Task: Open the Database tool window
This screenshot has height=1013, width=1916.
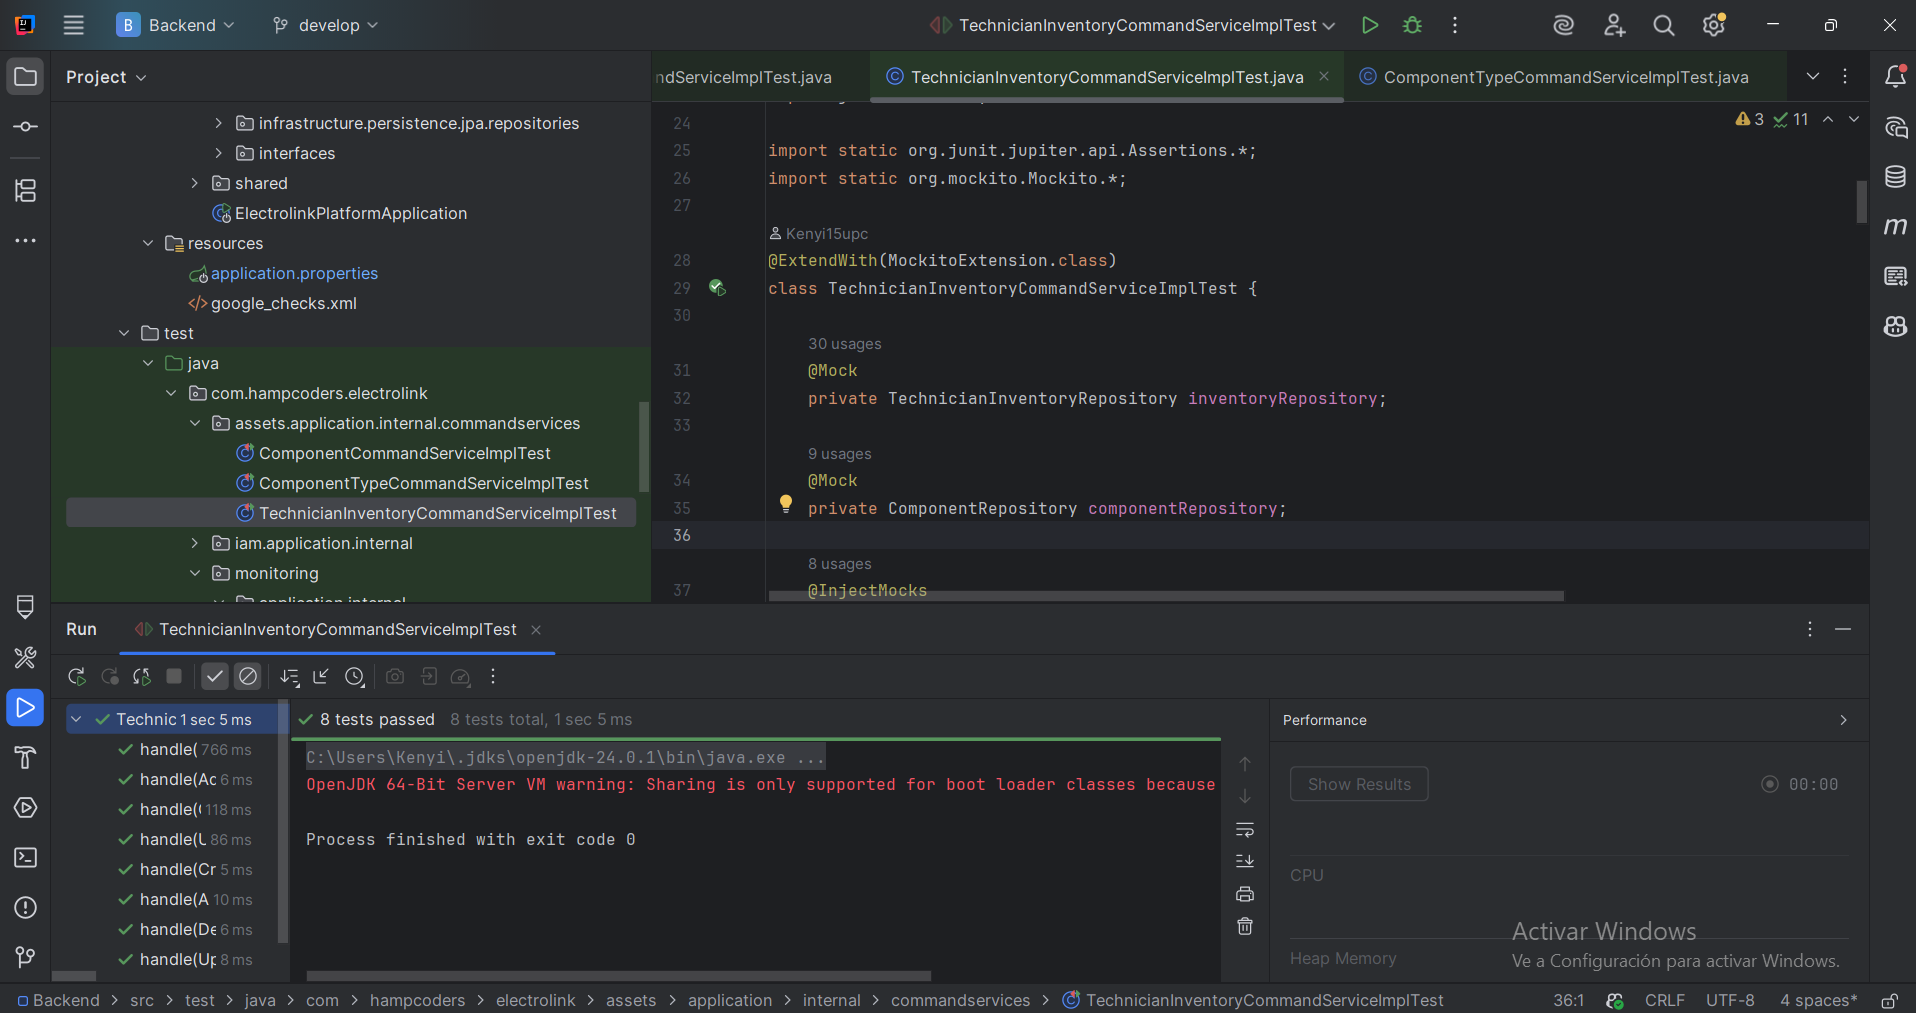Action: pos(1895,177)
